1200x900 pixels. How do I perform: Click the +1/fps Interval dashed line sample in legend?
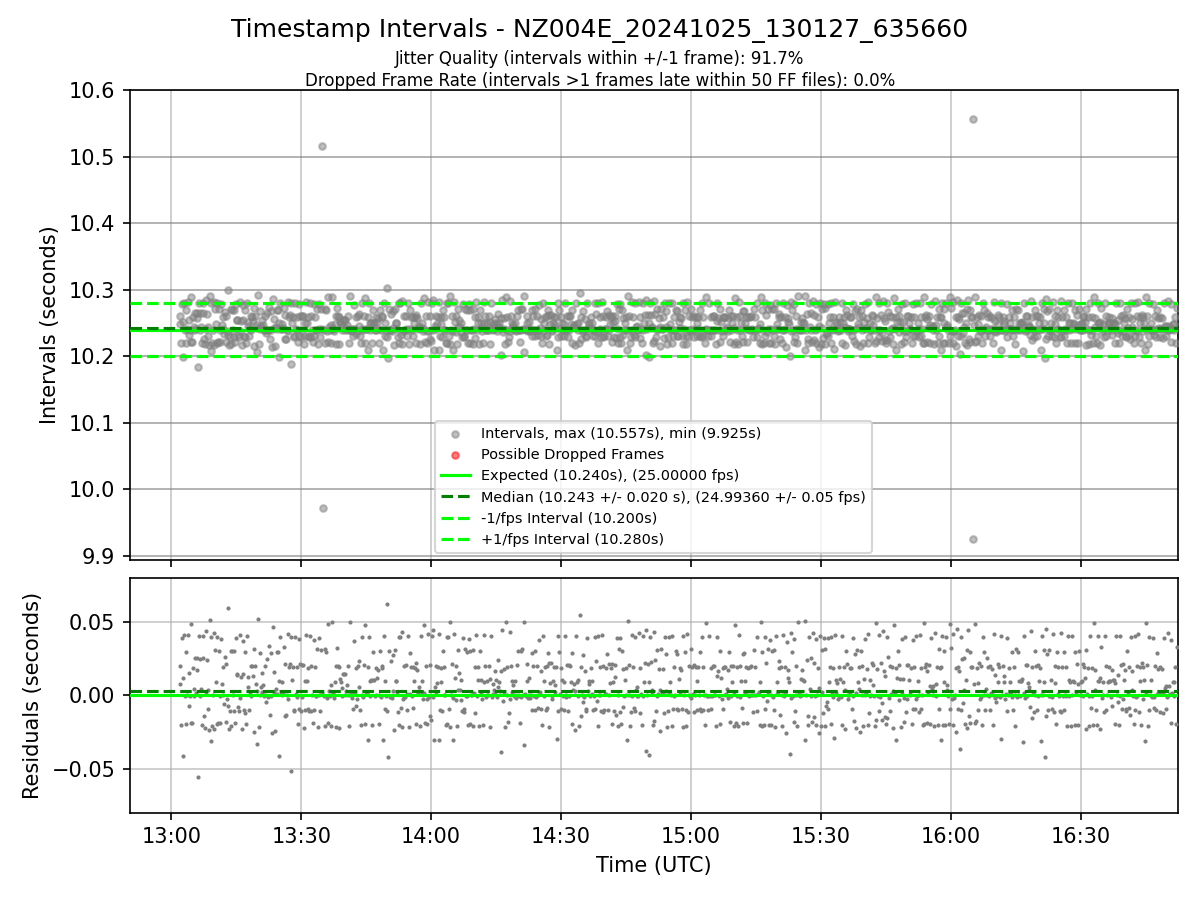[456, 539]
